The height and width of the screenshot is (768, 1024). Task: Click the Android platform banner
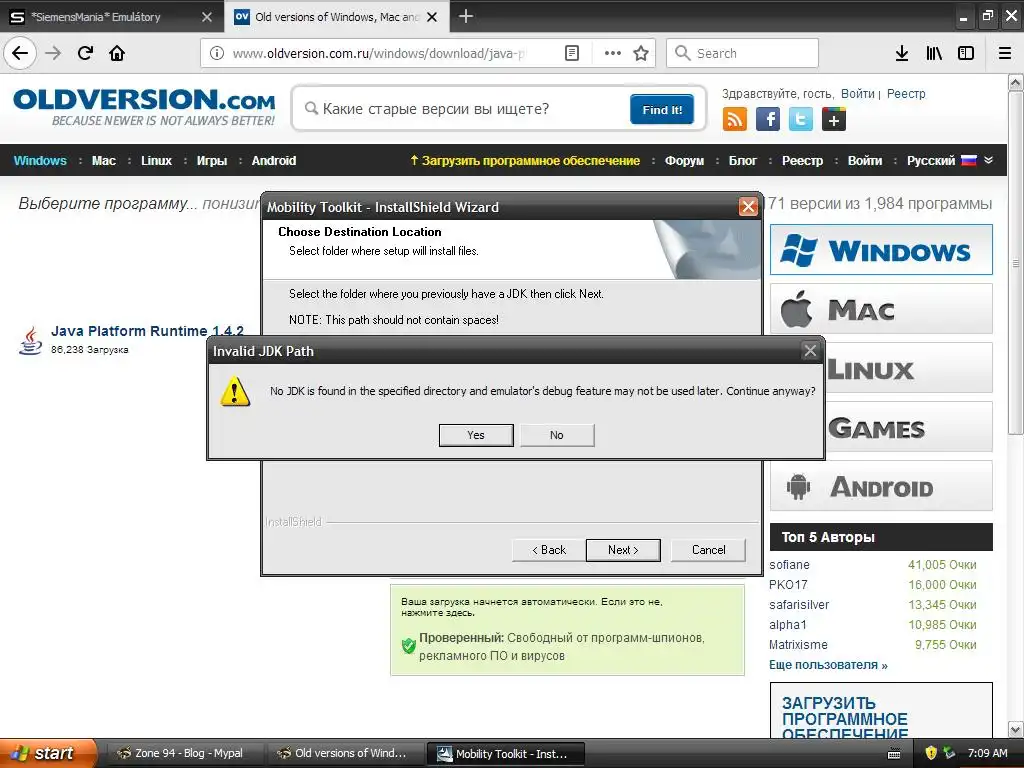pyautogui.click(x=881, y=486)
